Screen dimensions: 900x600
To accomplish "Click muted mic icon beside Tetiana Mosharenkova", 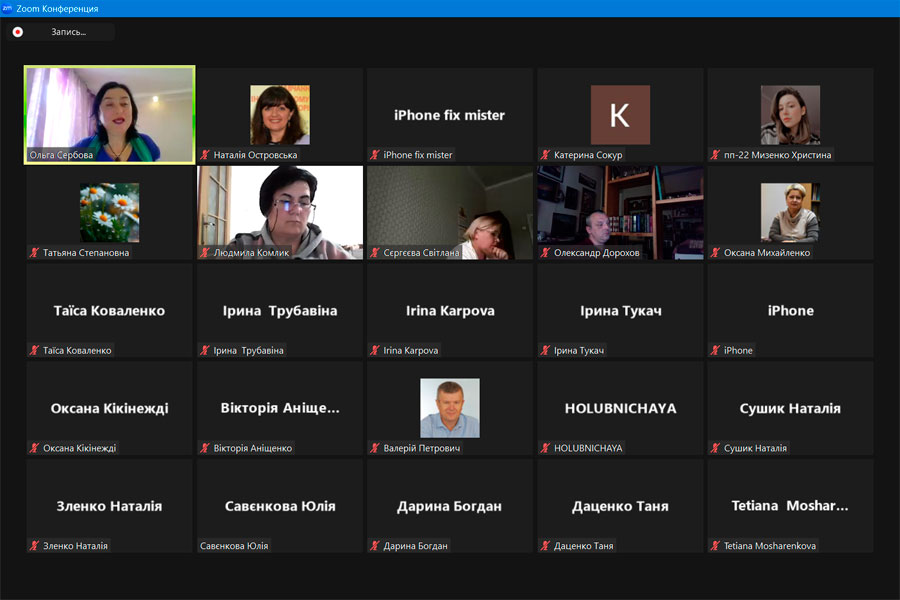I will 716,546.
